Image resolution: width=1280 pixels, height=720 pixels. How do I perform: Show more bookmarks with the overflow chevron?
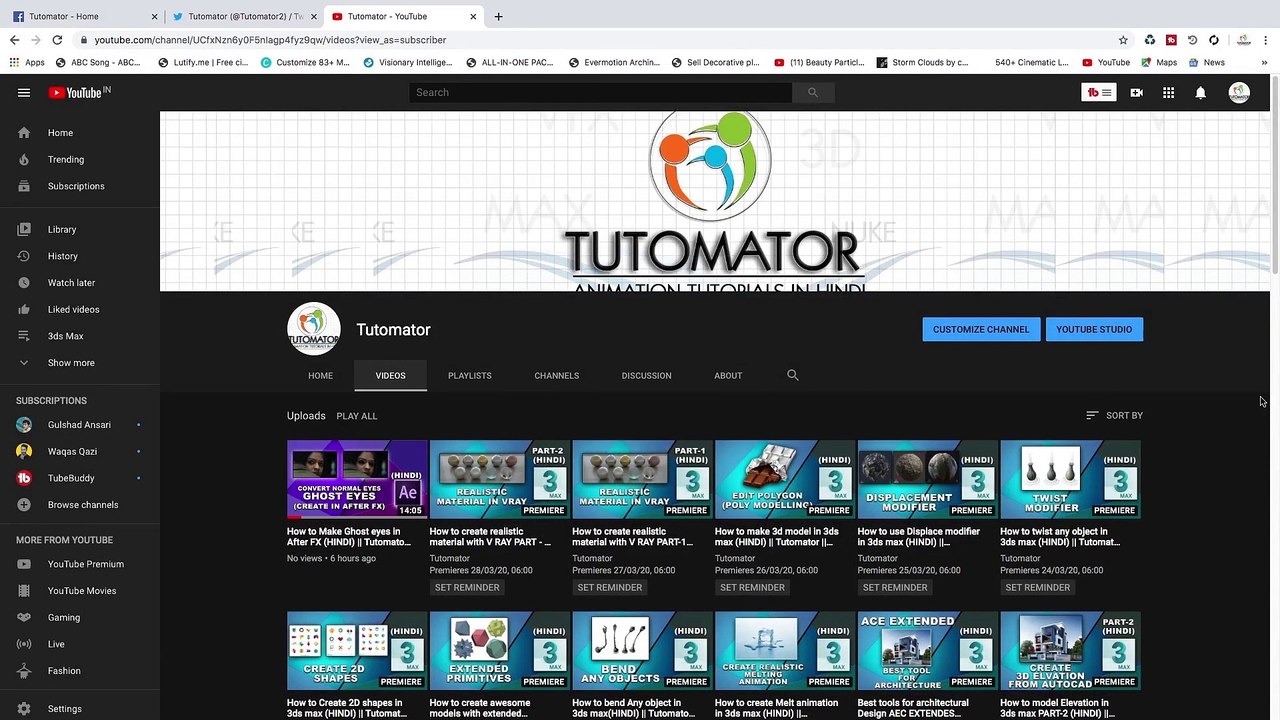(1264, 62)
